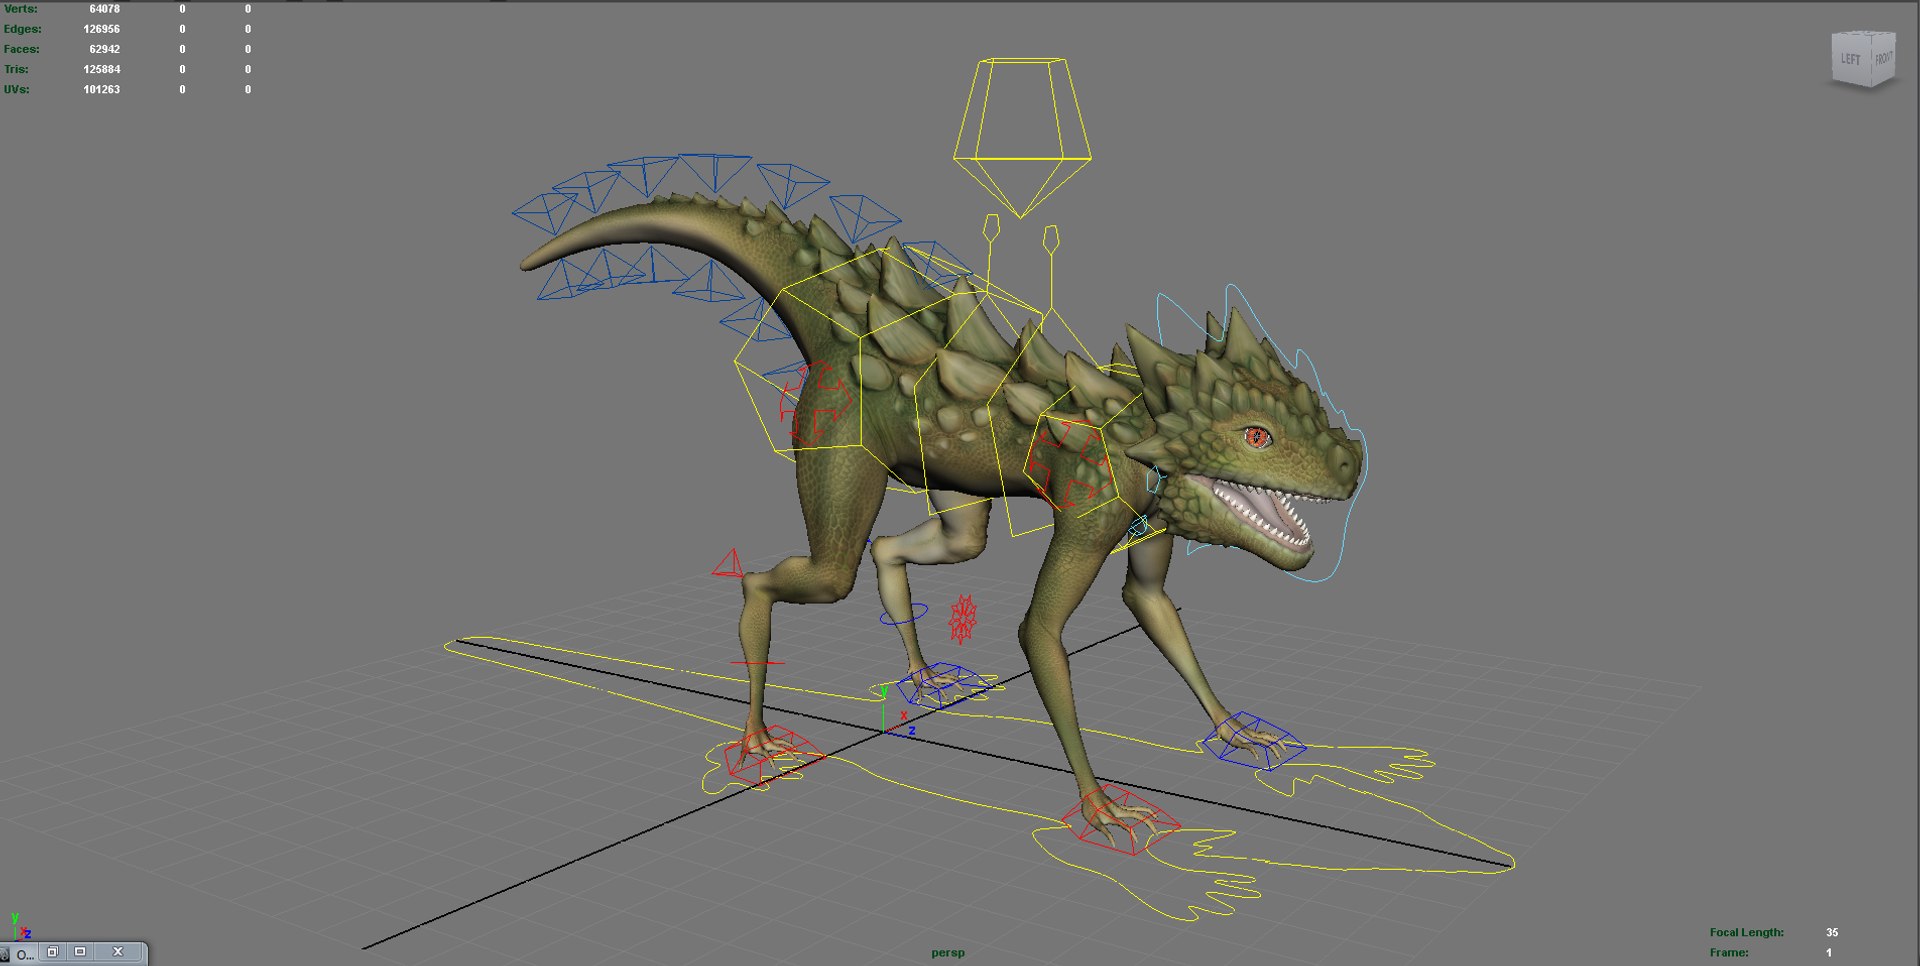Restore the minimized window in the bottom-left corner
The height and width of the screenshot is (966, 1920).
click(x=53, y=952)
